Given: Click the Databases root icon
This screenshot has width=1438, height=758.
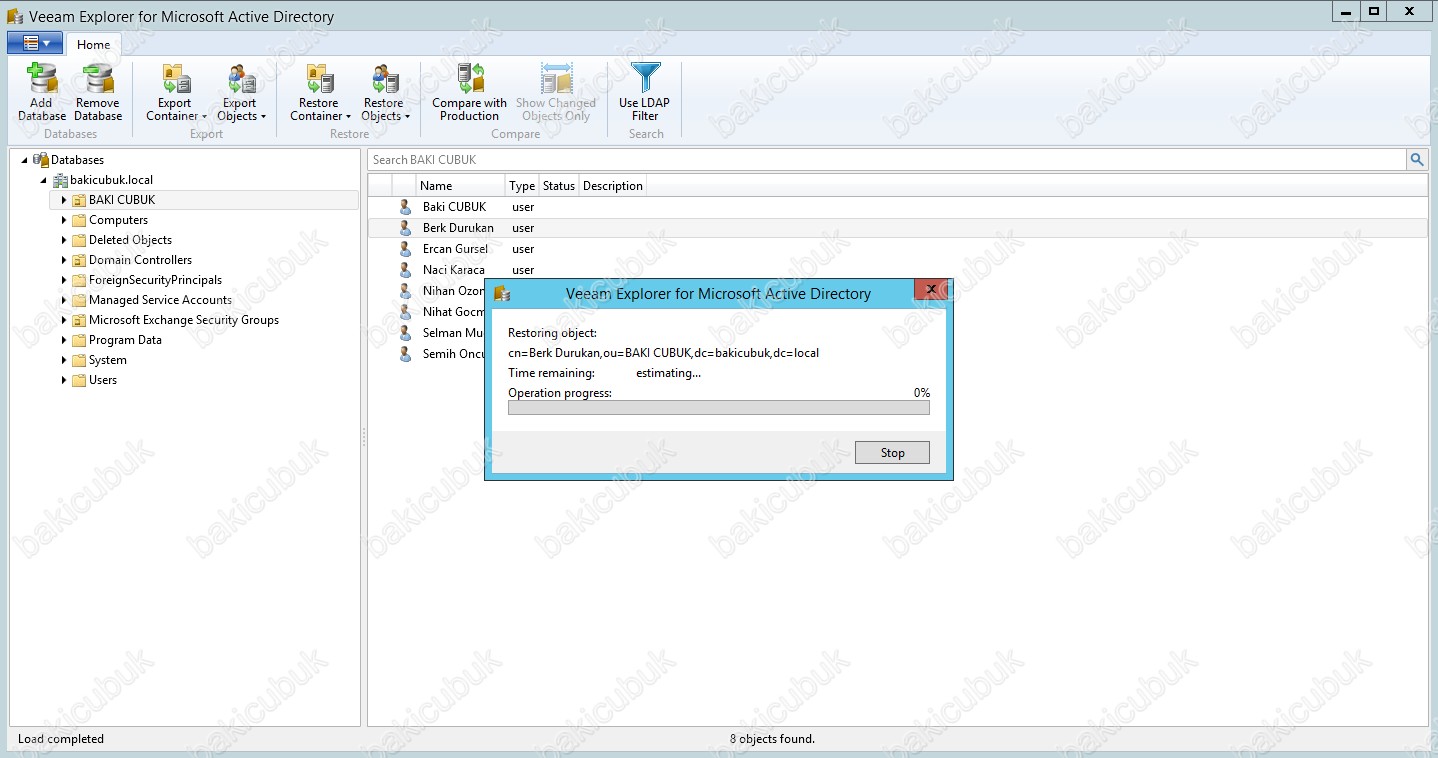Looking at the screenshot, I should 41,160.
